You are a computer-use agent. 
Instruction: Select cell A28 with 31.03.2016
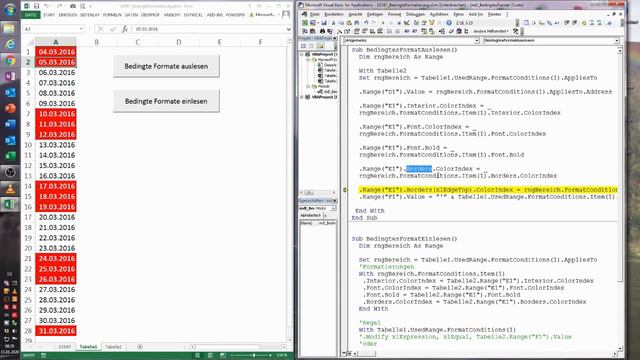[56, 331]
